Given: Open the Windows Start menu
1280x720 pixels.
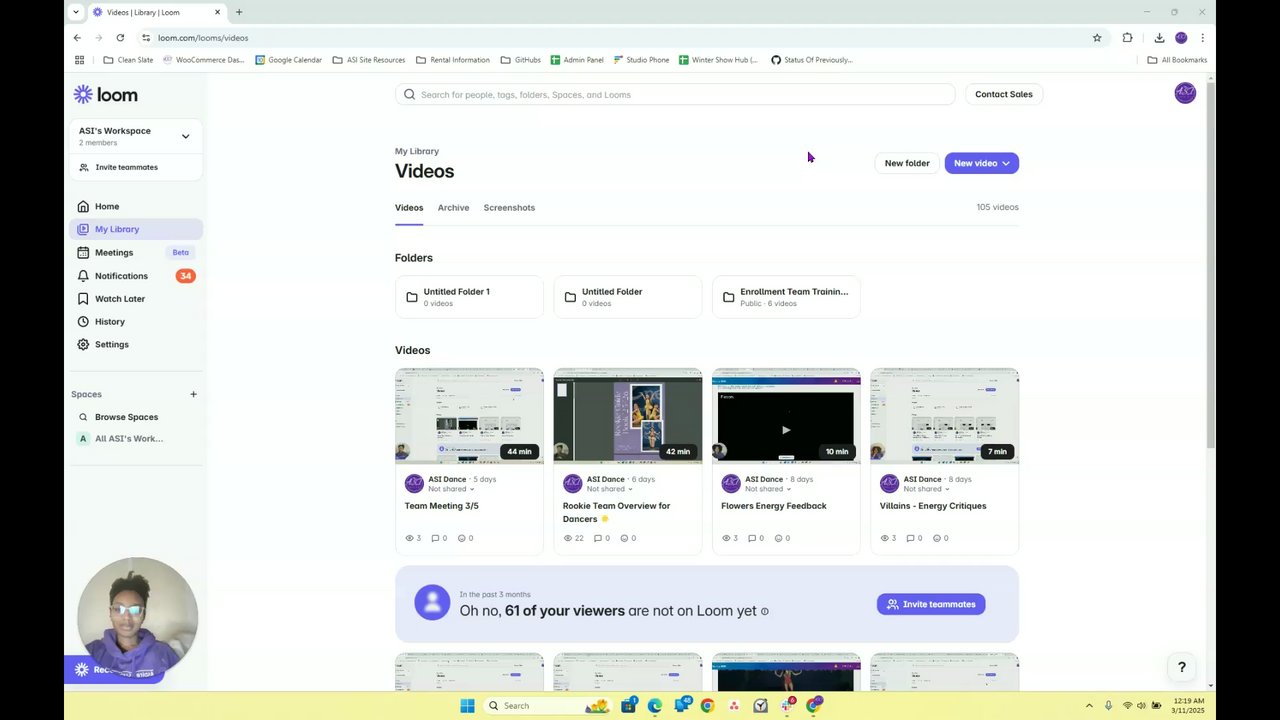Looking at the screenshot, I should 467,706.
